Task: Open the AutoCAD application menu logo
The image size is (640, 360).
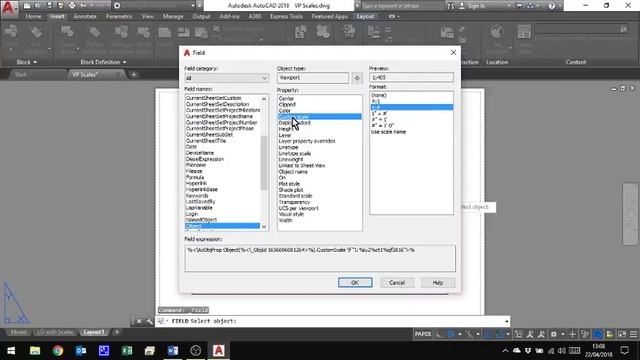Action: point(8,8)
